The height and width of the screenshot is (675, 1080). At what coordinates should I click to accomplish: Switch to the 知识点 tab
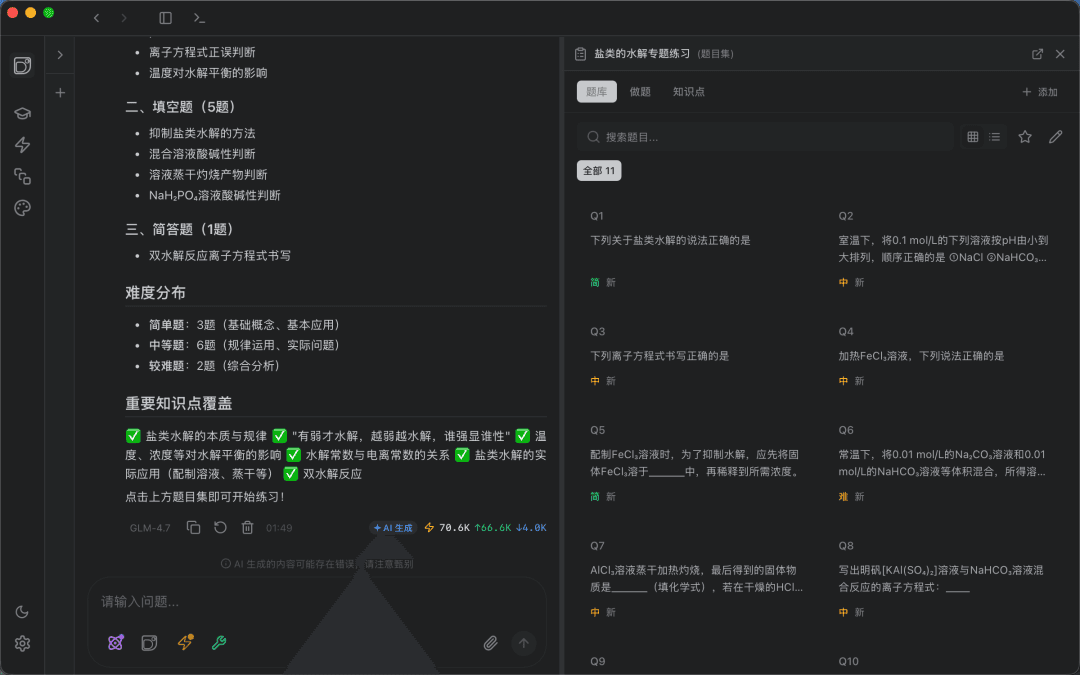click(689, 92)
